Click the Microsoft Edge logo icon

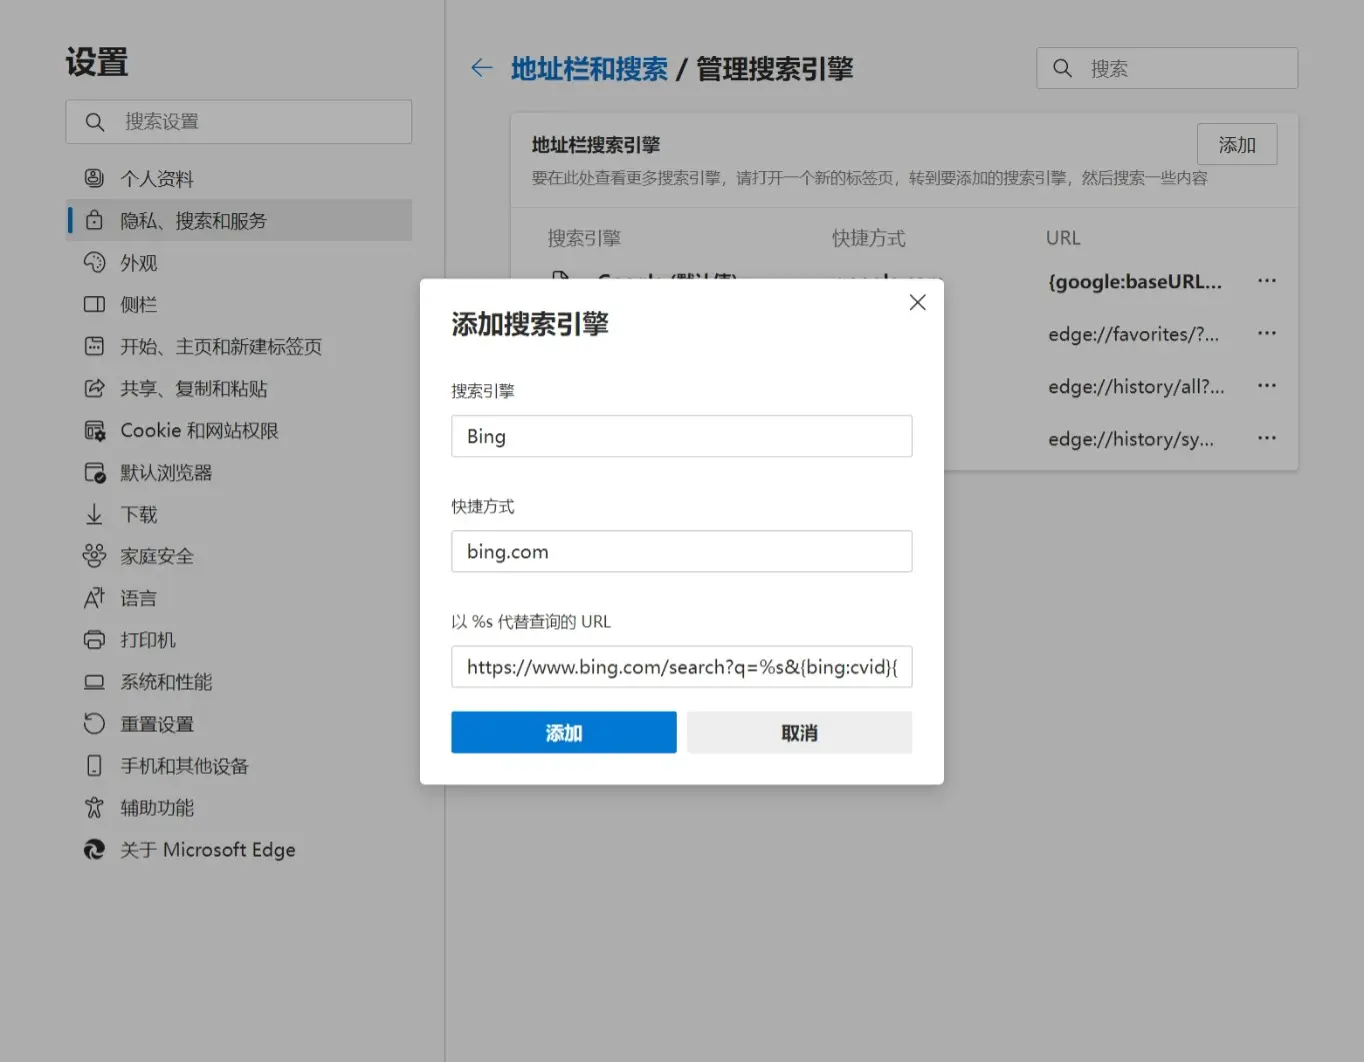(94, 849)
